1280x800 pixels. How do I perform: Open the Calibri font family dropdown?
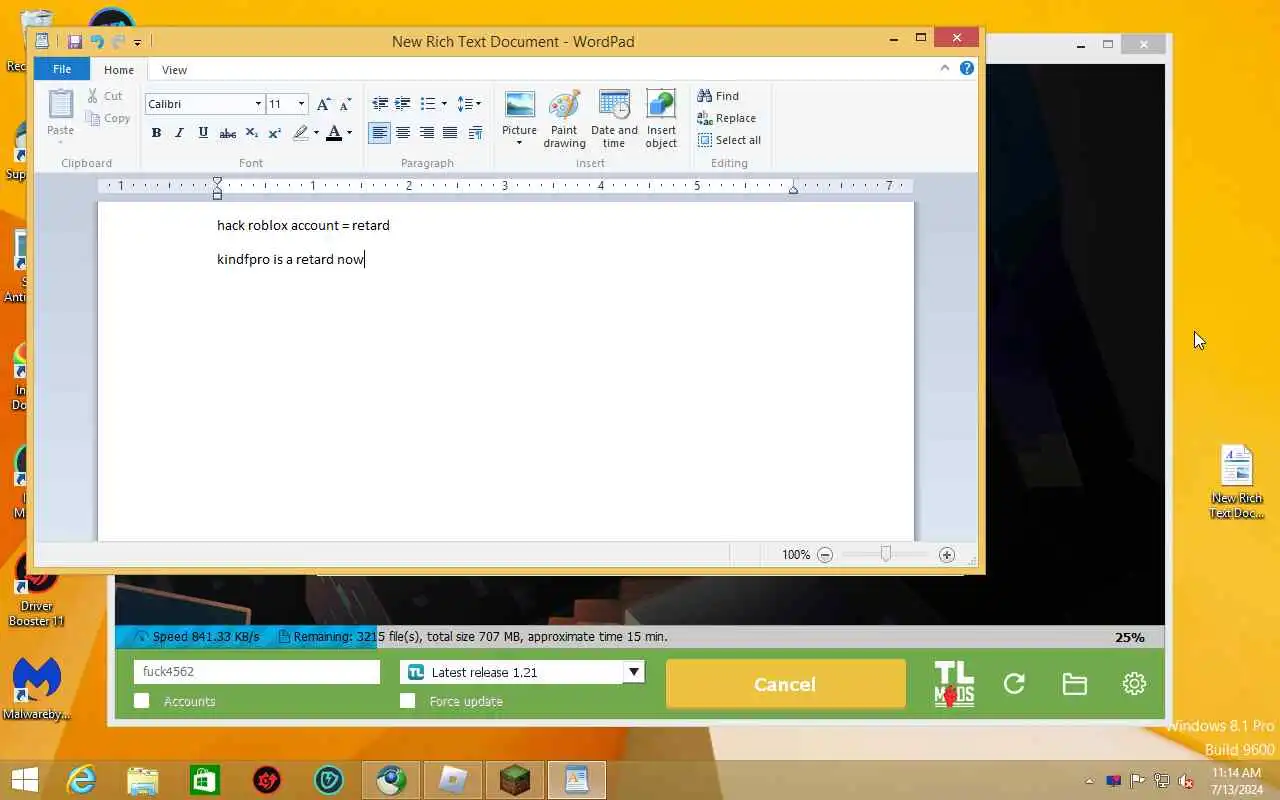point(258,104)
